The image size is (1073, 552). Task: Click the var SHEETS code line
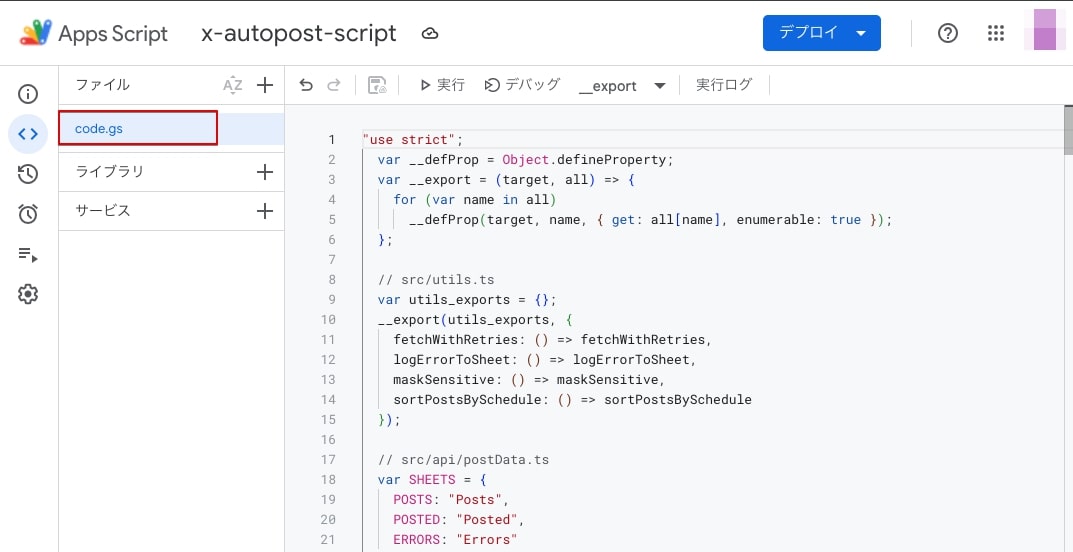click(432, 479)
